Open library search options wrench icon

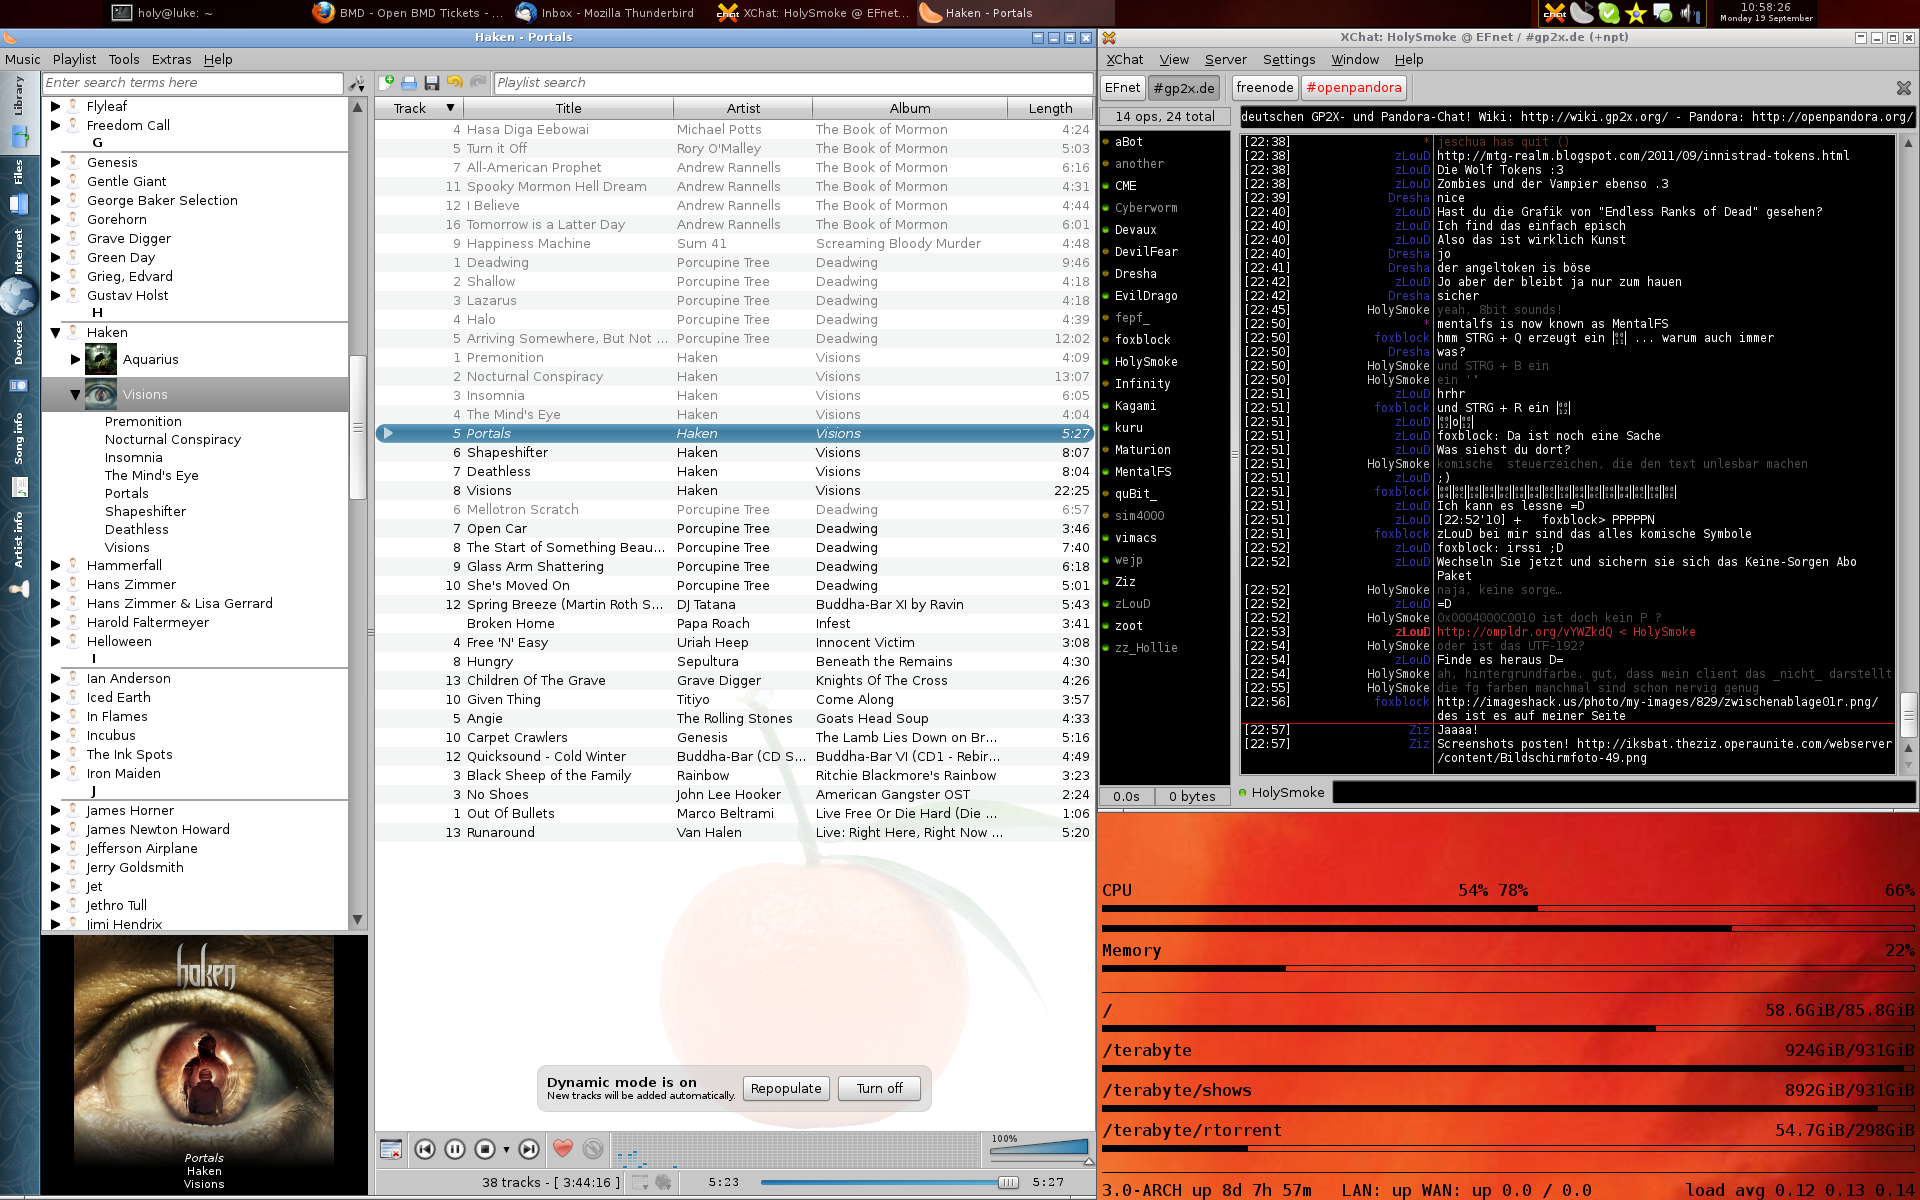357,83
